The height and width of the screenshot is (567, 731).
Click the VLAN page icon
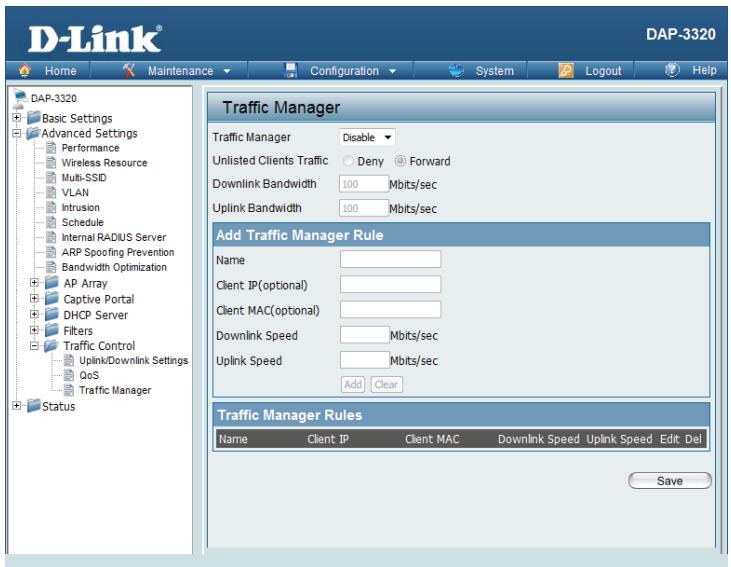pyautogui.click(x=51, y=193)
